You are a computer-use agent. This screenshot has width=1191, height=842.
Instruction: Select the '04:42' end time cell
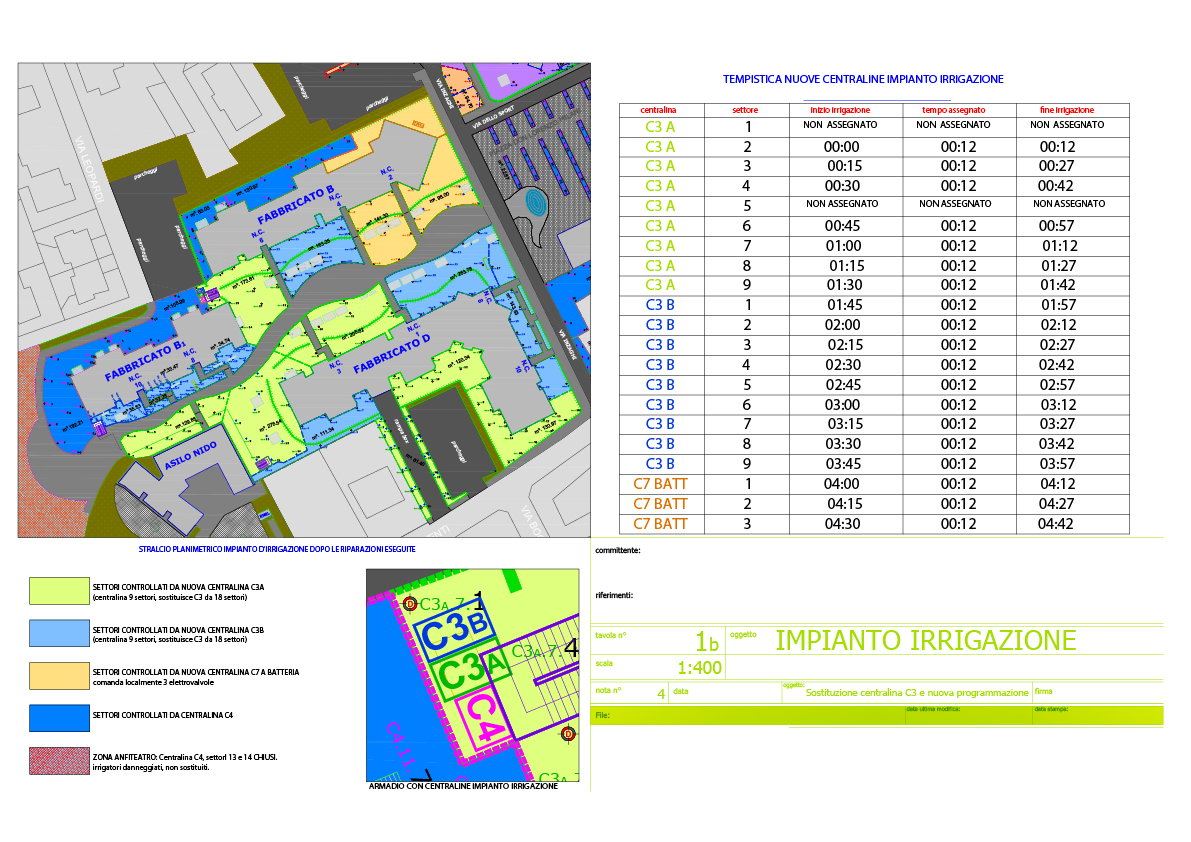pyautogui.click(x=1056, y=524)
